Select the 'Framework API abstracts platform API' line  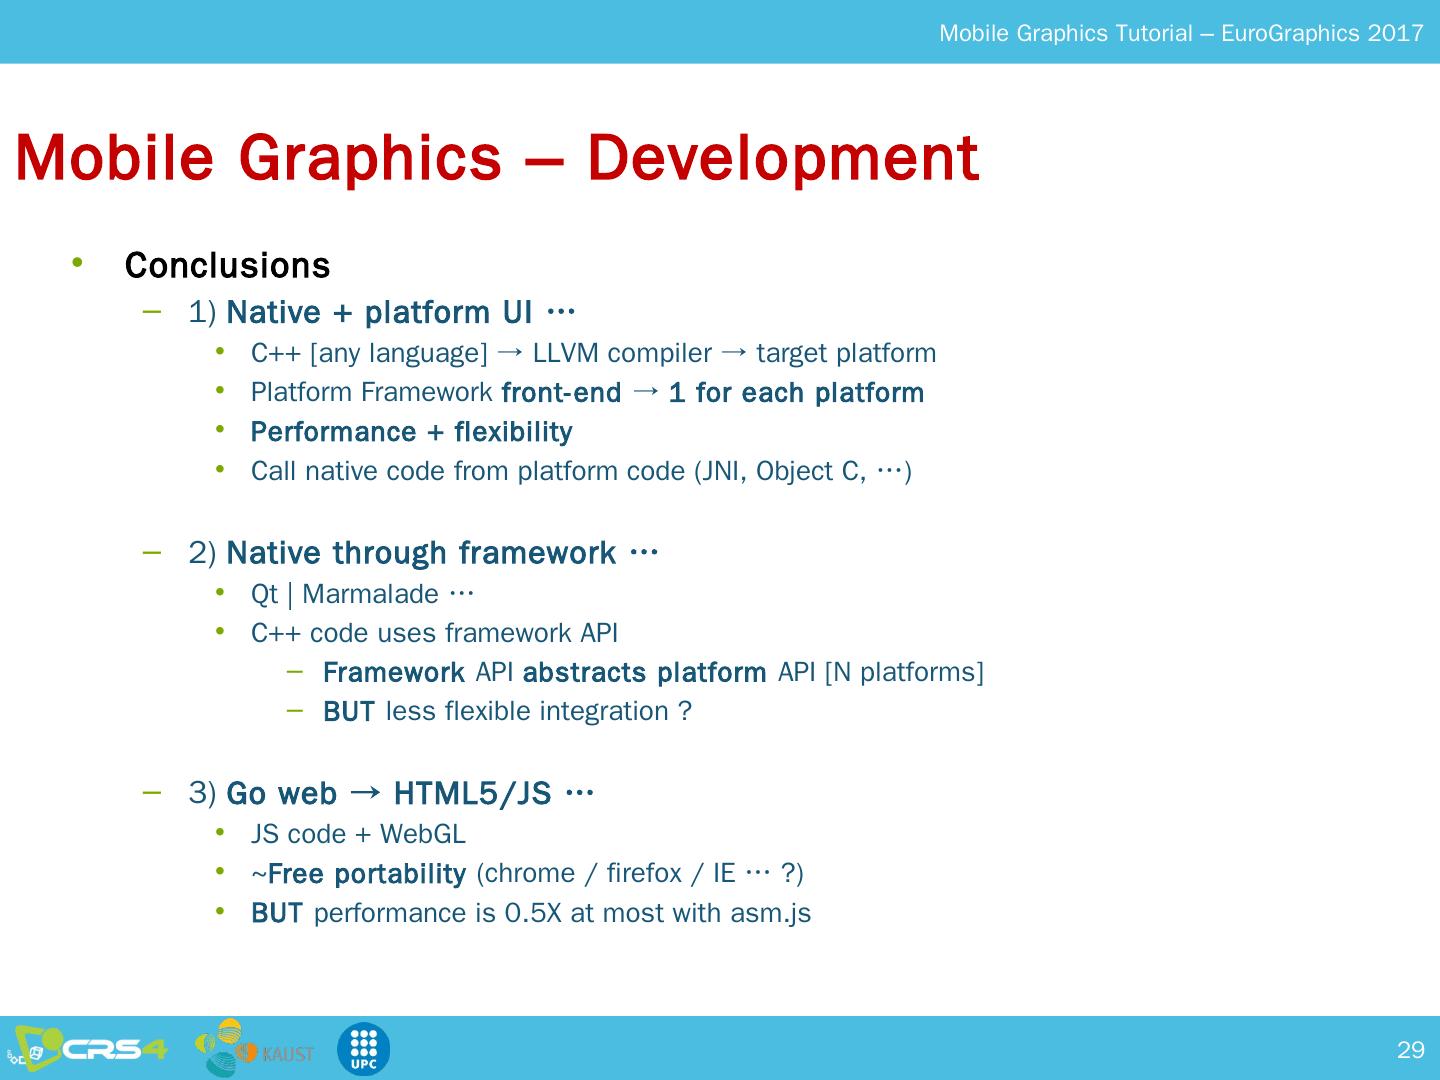click(x=653, y=672)
